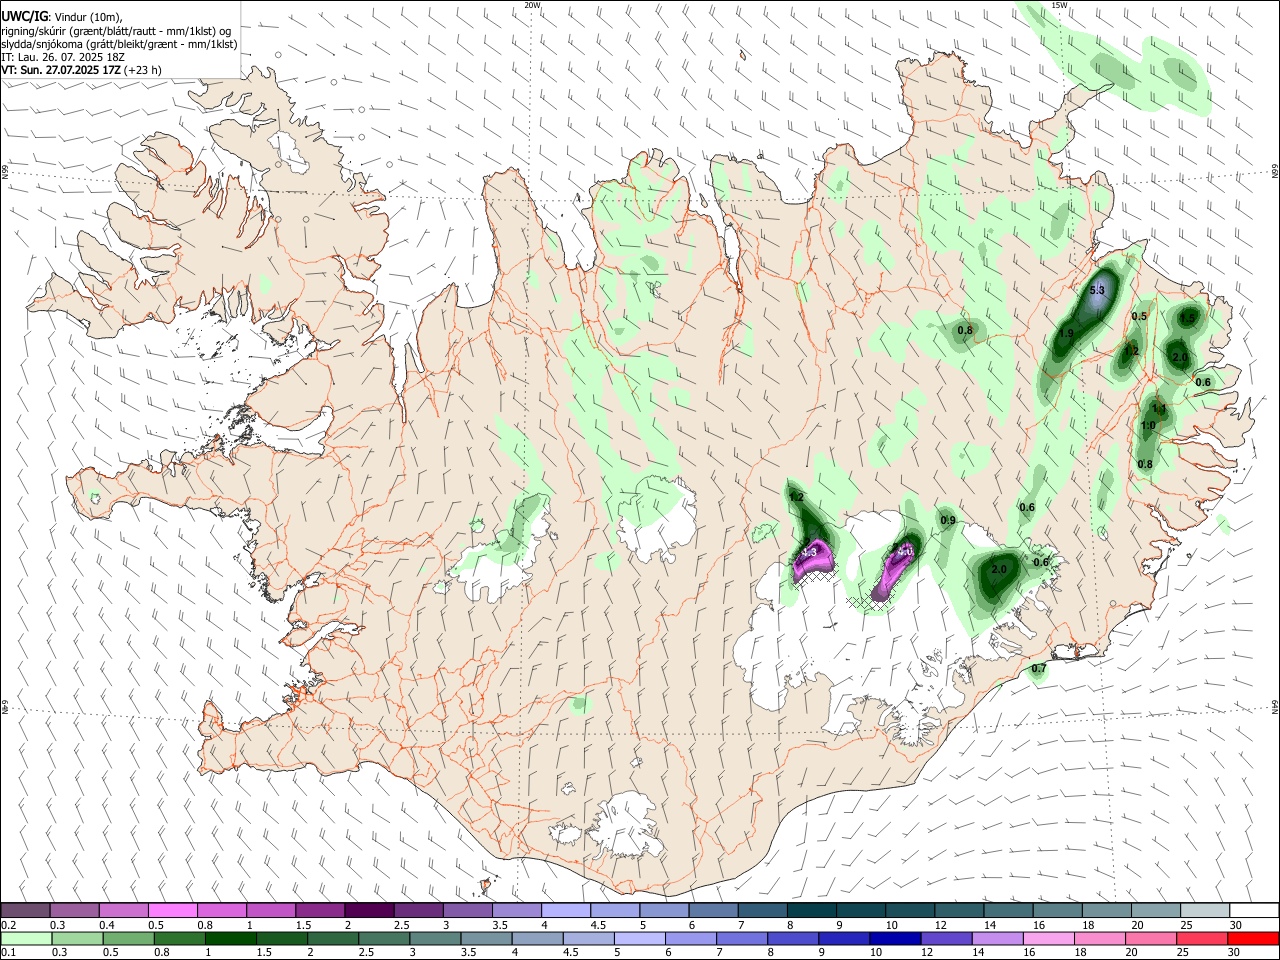This screenshot has width=1280, height=960.
Task: Pick the lower scale swatch between 4 and 4.5
Action: click(536, 938)
